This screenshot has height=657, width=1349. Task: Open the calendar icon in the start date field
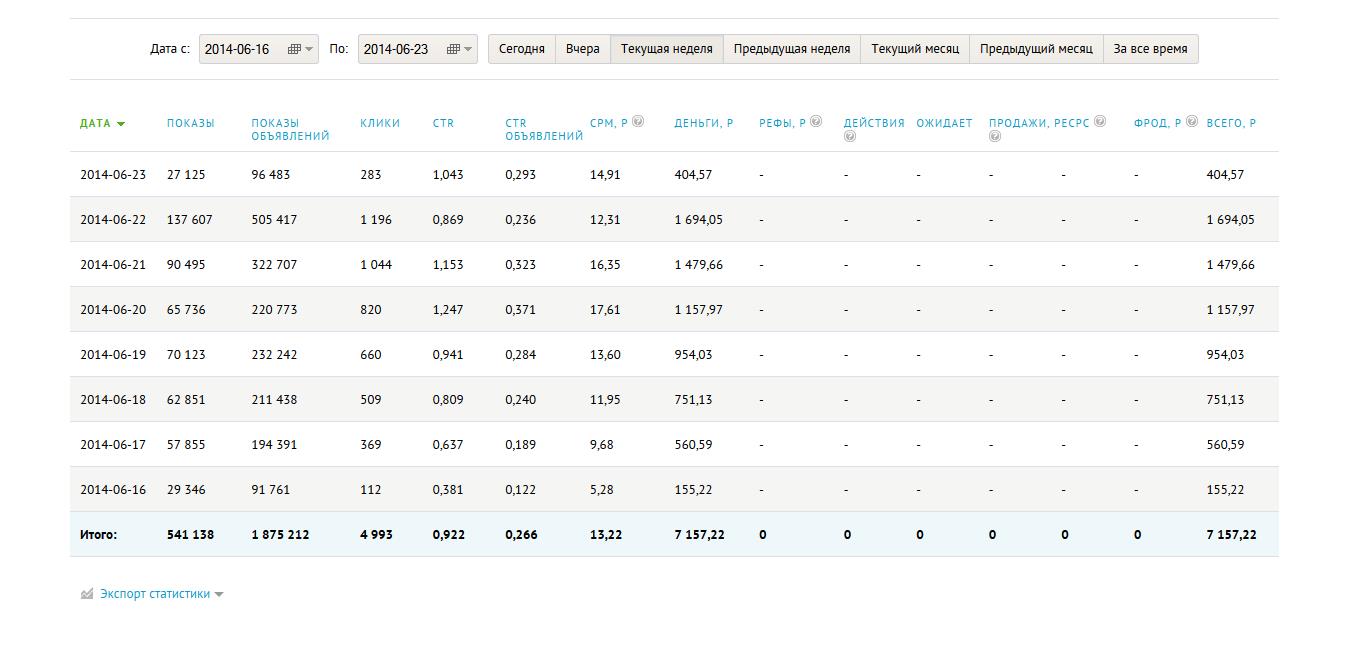point(294,49)
